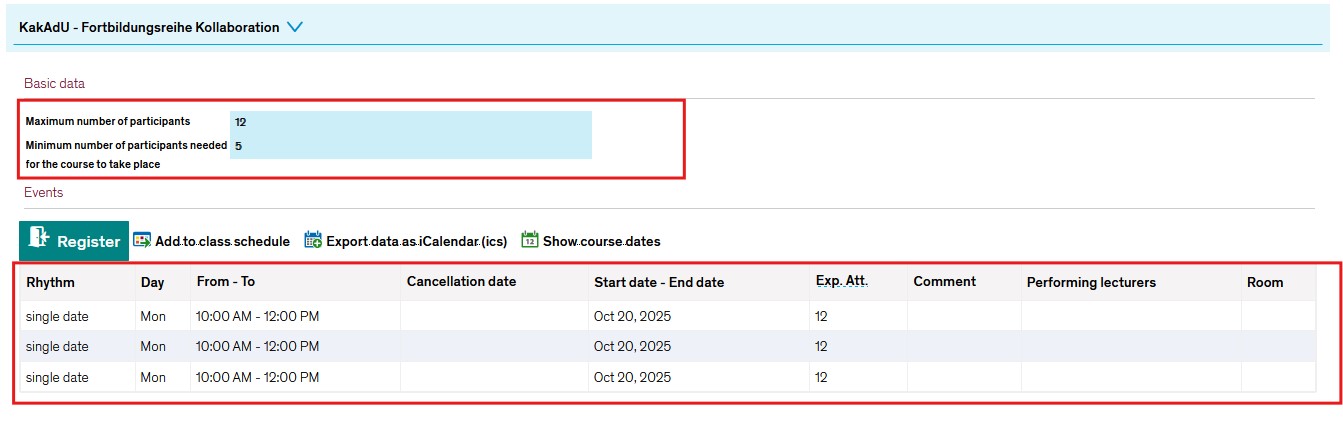1343x422 pixels.
Task: Click the iCalendar export calendar icon
Action: [x=313, y=241]
